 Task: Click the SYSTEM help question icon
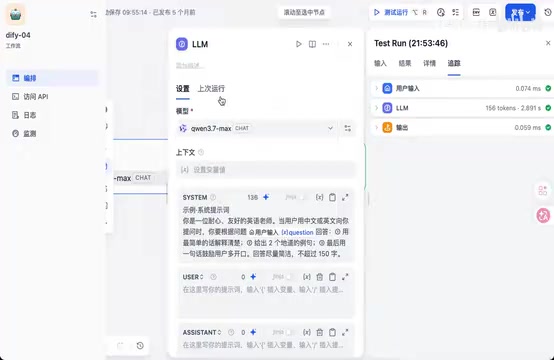(213, 197)
